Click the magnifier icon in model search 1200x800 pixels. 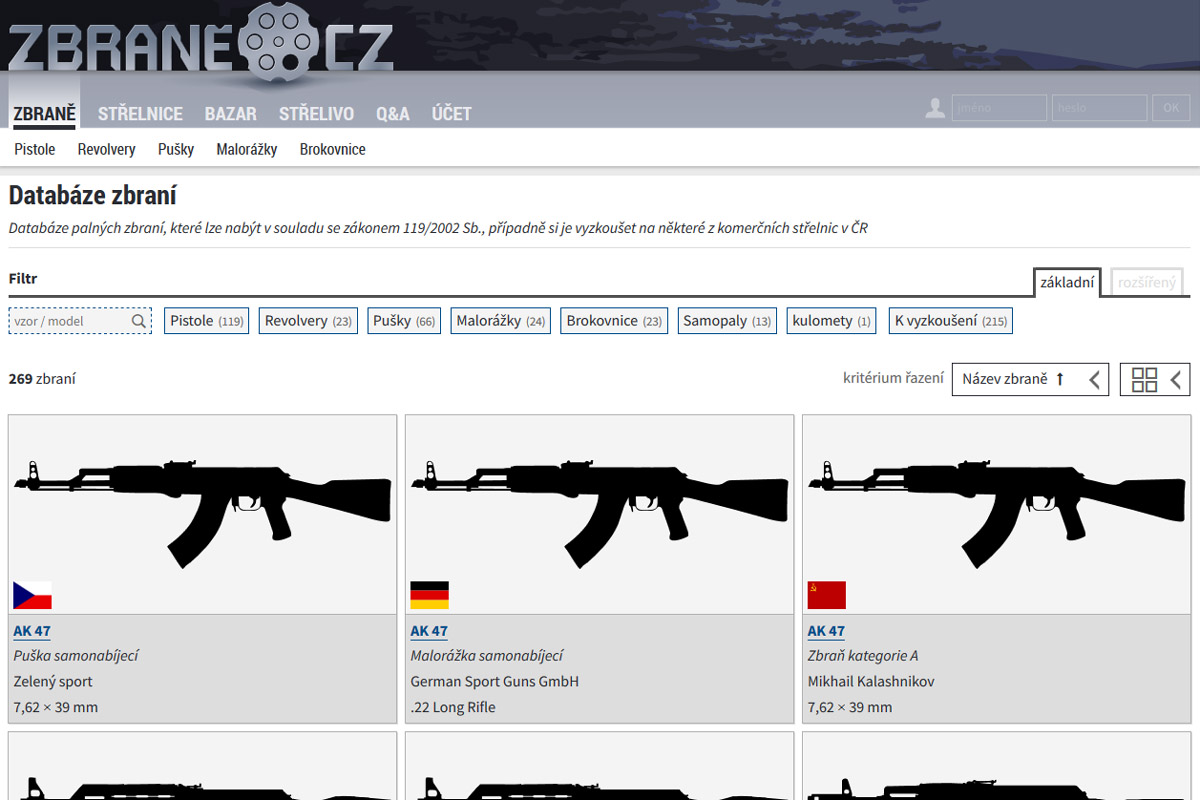[x=139, y=321]
